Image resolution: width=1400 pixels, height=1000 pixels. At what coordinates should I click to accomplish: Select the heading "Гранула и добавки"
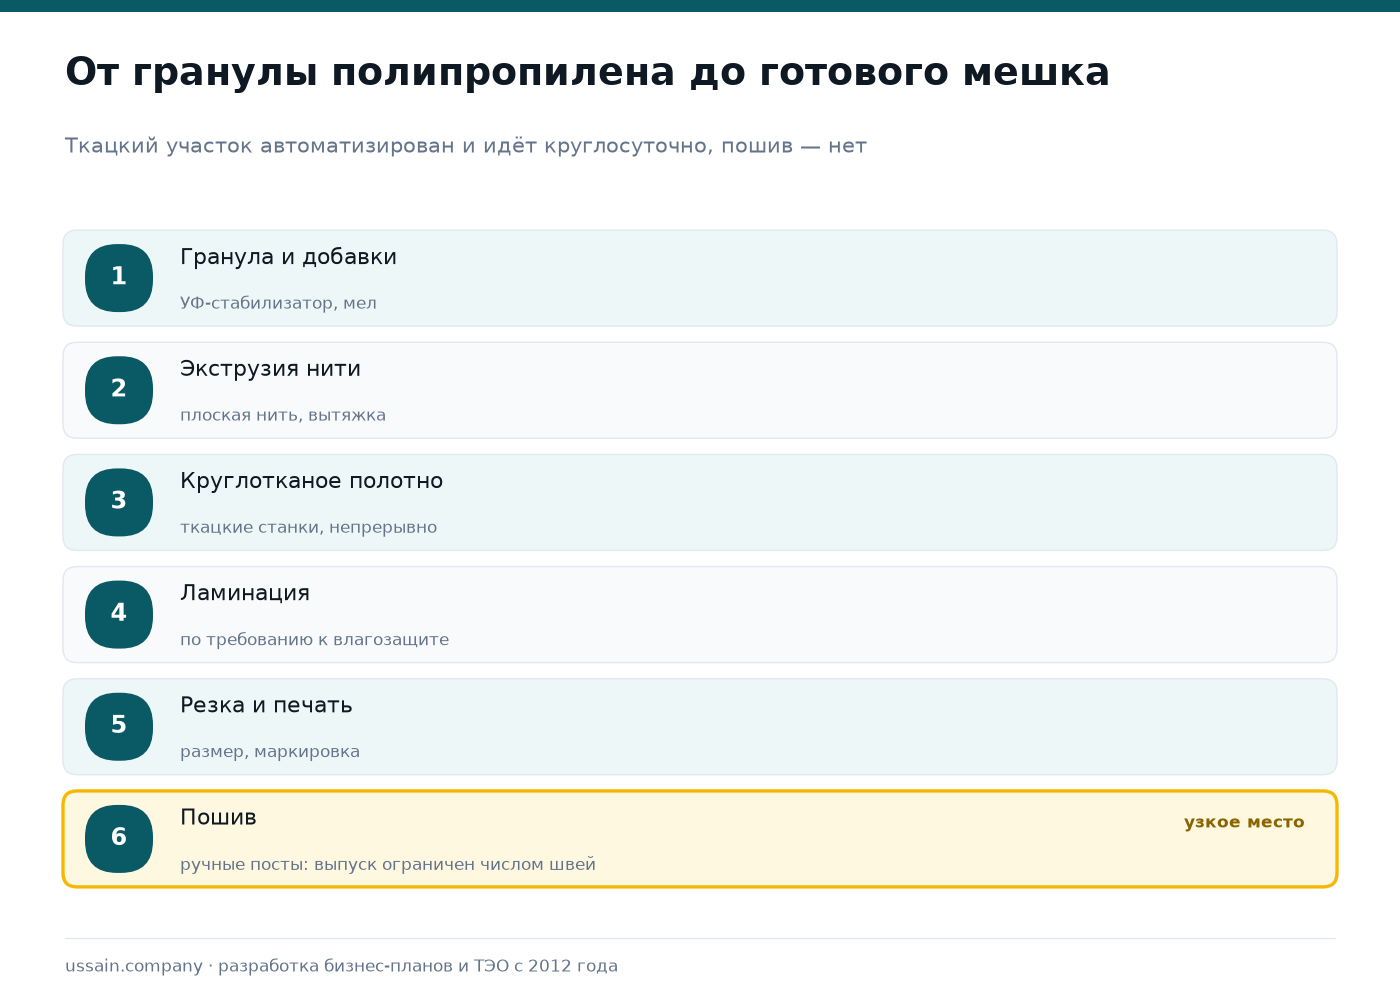288,257
